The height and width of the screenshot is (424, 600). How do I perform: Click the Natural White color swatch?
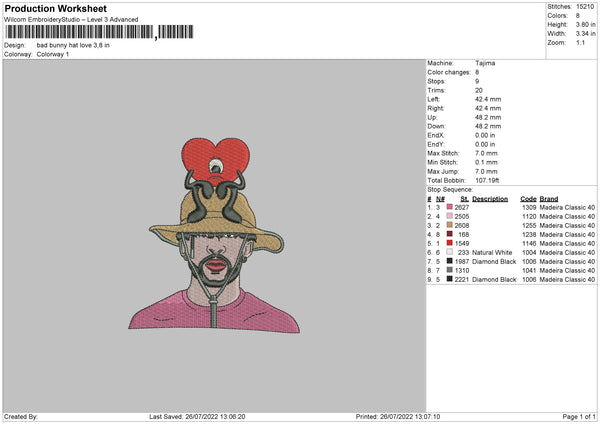450,252
